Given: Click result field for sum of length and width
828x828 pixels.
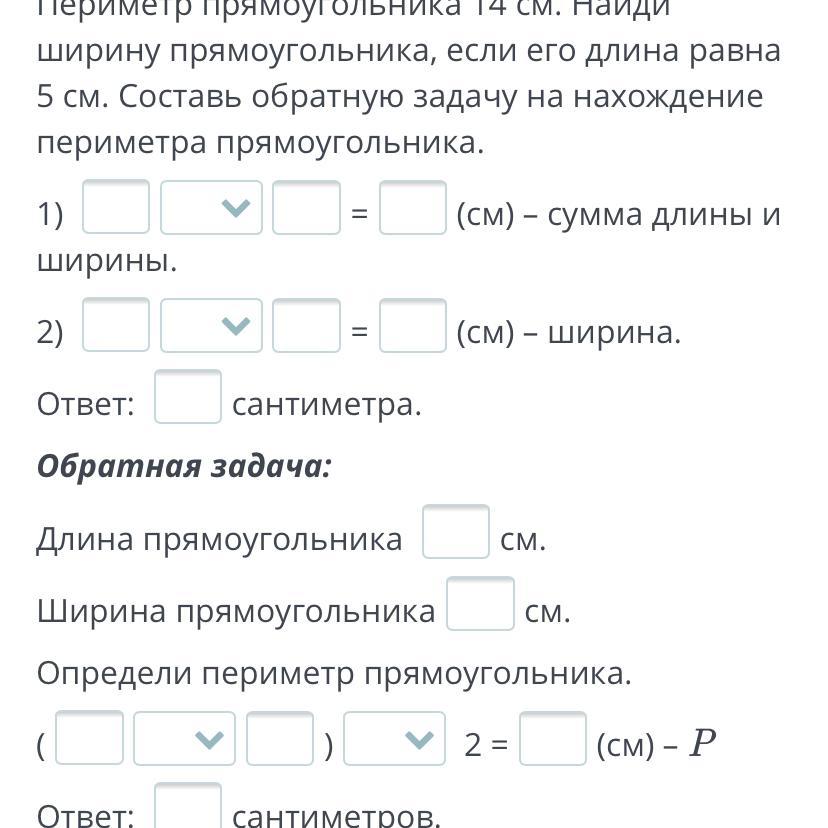Looking at the screenshot, I should point(413,208).
